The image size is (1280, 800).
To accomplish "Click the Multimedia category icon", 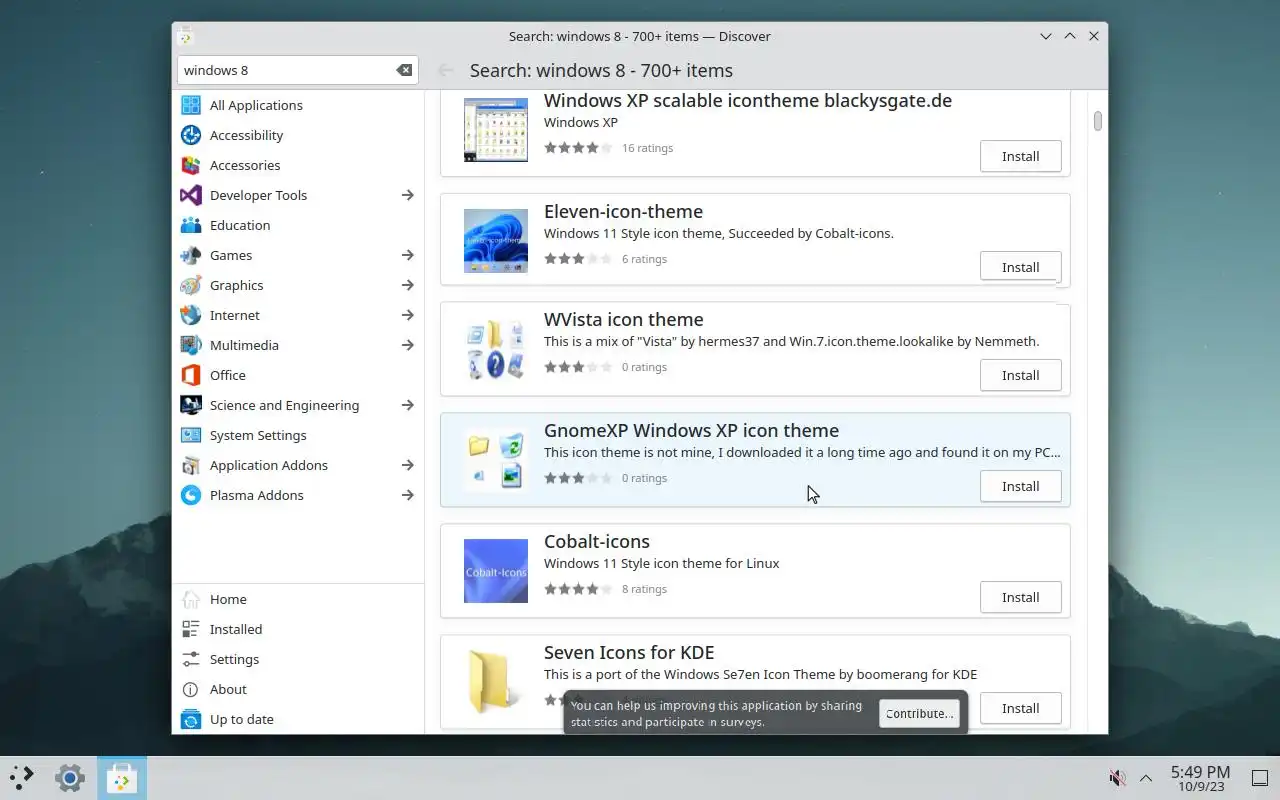I will pyautogui.click(x=191, y=345).
